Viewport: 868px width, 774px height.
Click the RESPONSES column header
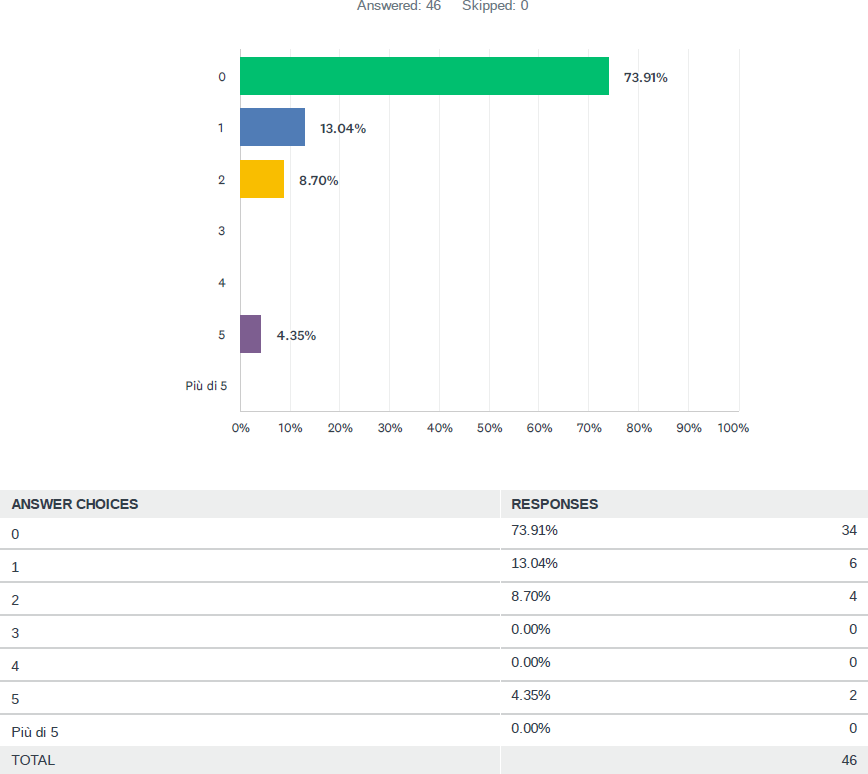[x=554, y=504]
